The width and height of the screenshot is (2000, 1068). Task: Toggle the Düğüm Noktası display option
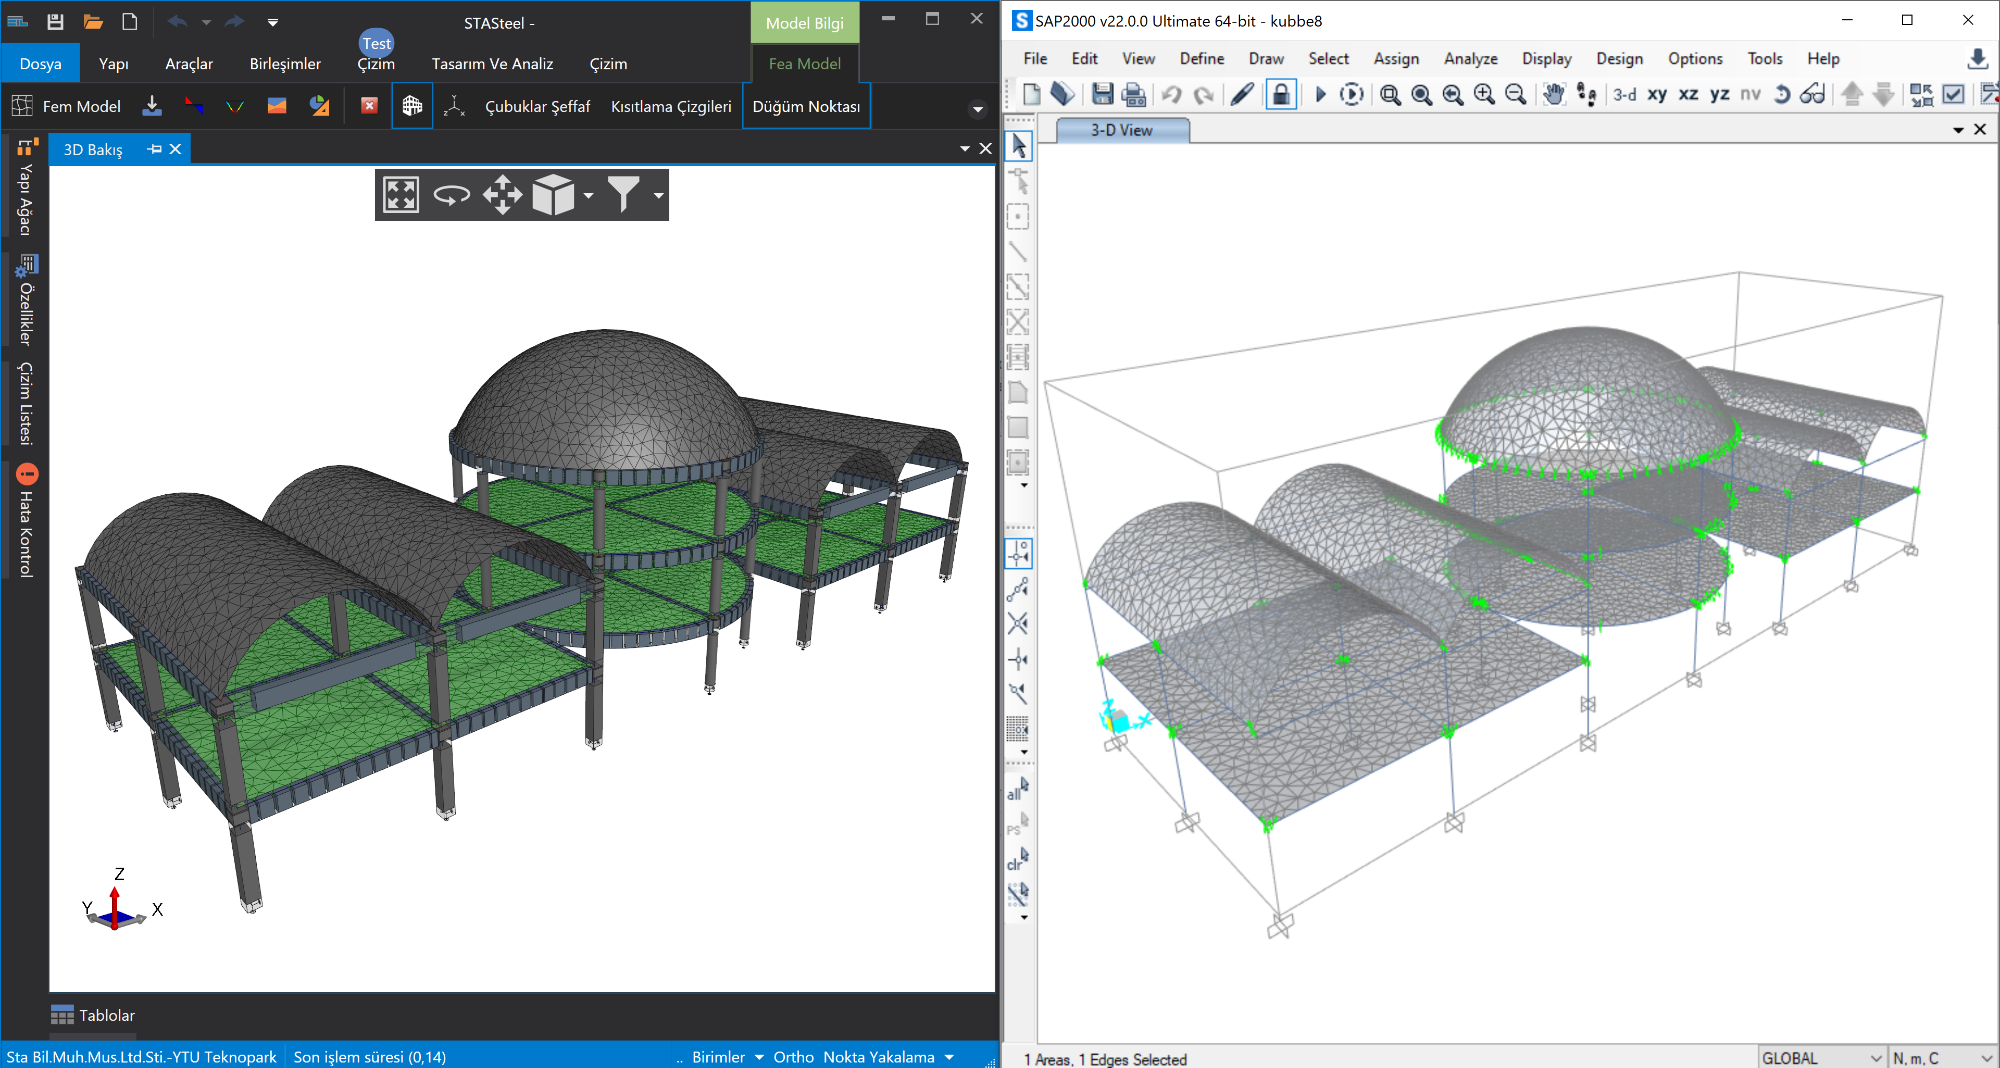[806, 106]
